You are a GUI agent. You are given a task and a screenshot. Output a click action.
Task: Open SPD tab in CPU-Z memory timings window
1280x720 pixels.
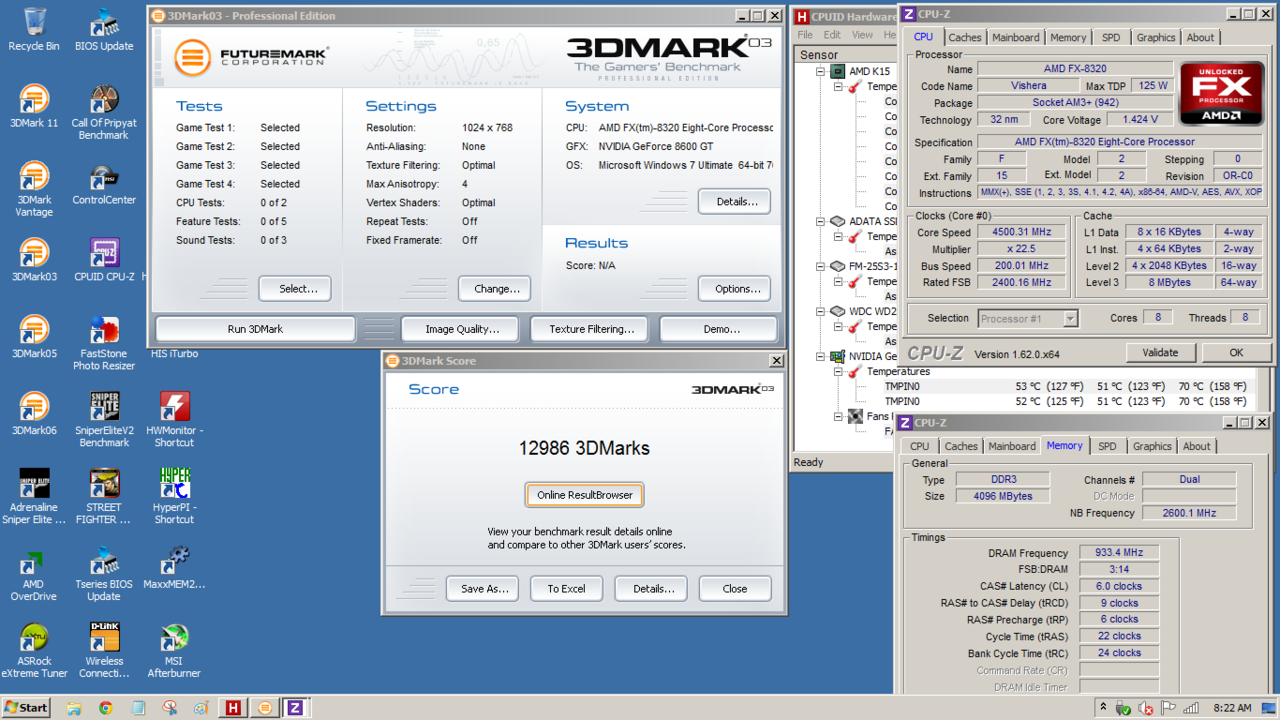point(1107,446)
